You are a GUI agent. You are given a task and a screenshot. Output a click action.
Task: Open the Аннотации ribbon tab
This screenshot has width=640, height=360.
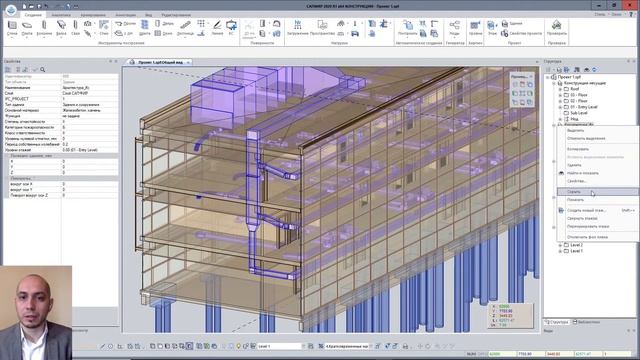point(125,15)
